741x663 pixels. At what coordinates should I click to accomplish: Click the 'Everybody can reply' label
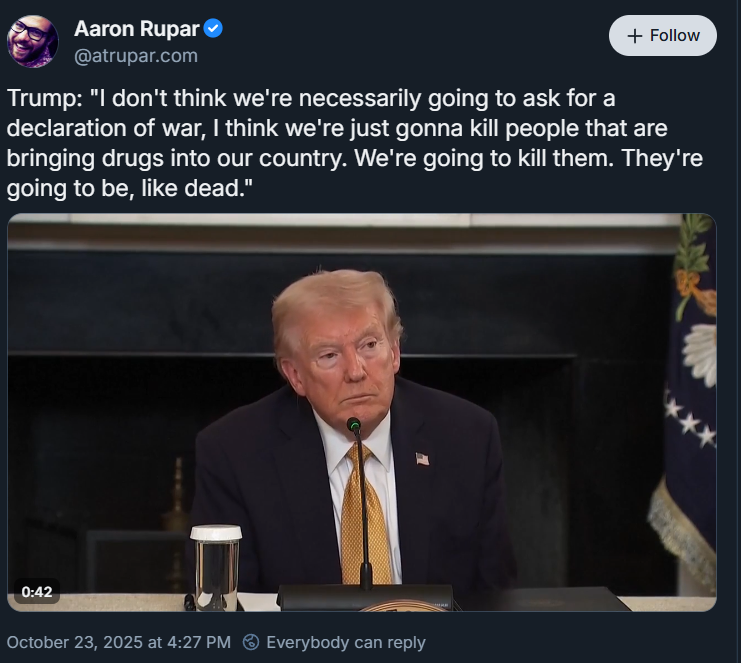click(346, 642)
